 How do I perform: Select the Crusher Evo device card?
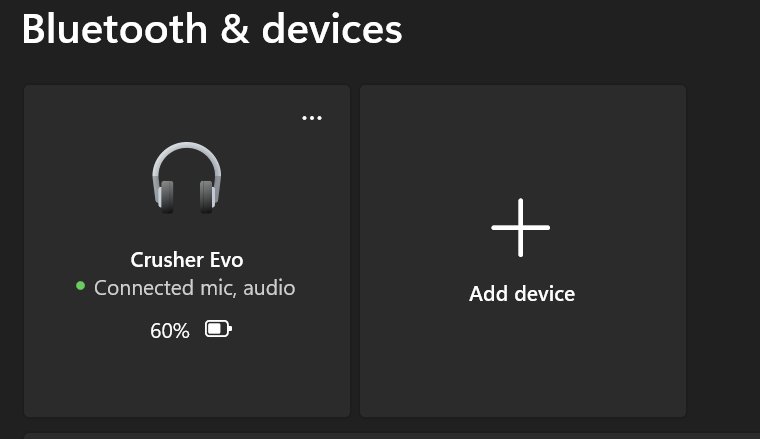coord(187,251)
